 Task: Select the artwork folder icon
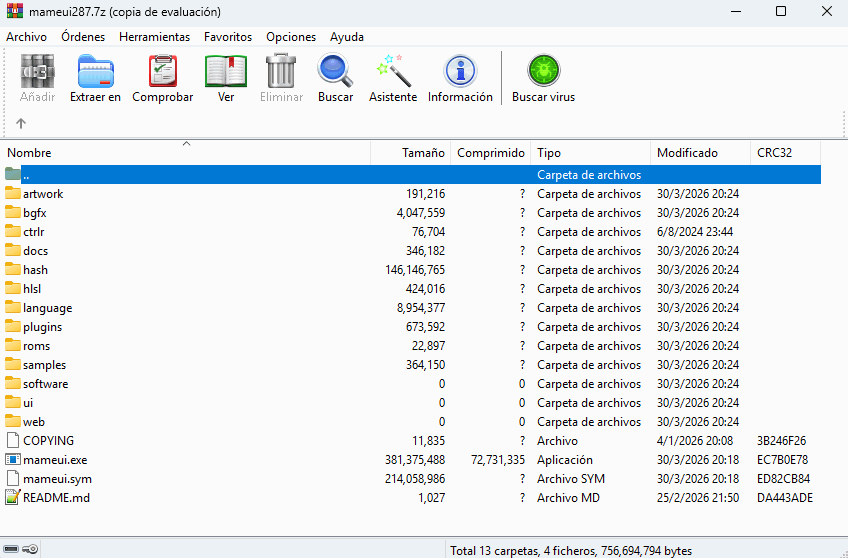click(x=13, y=193)
